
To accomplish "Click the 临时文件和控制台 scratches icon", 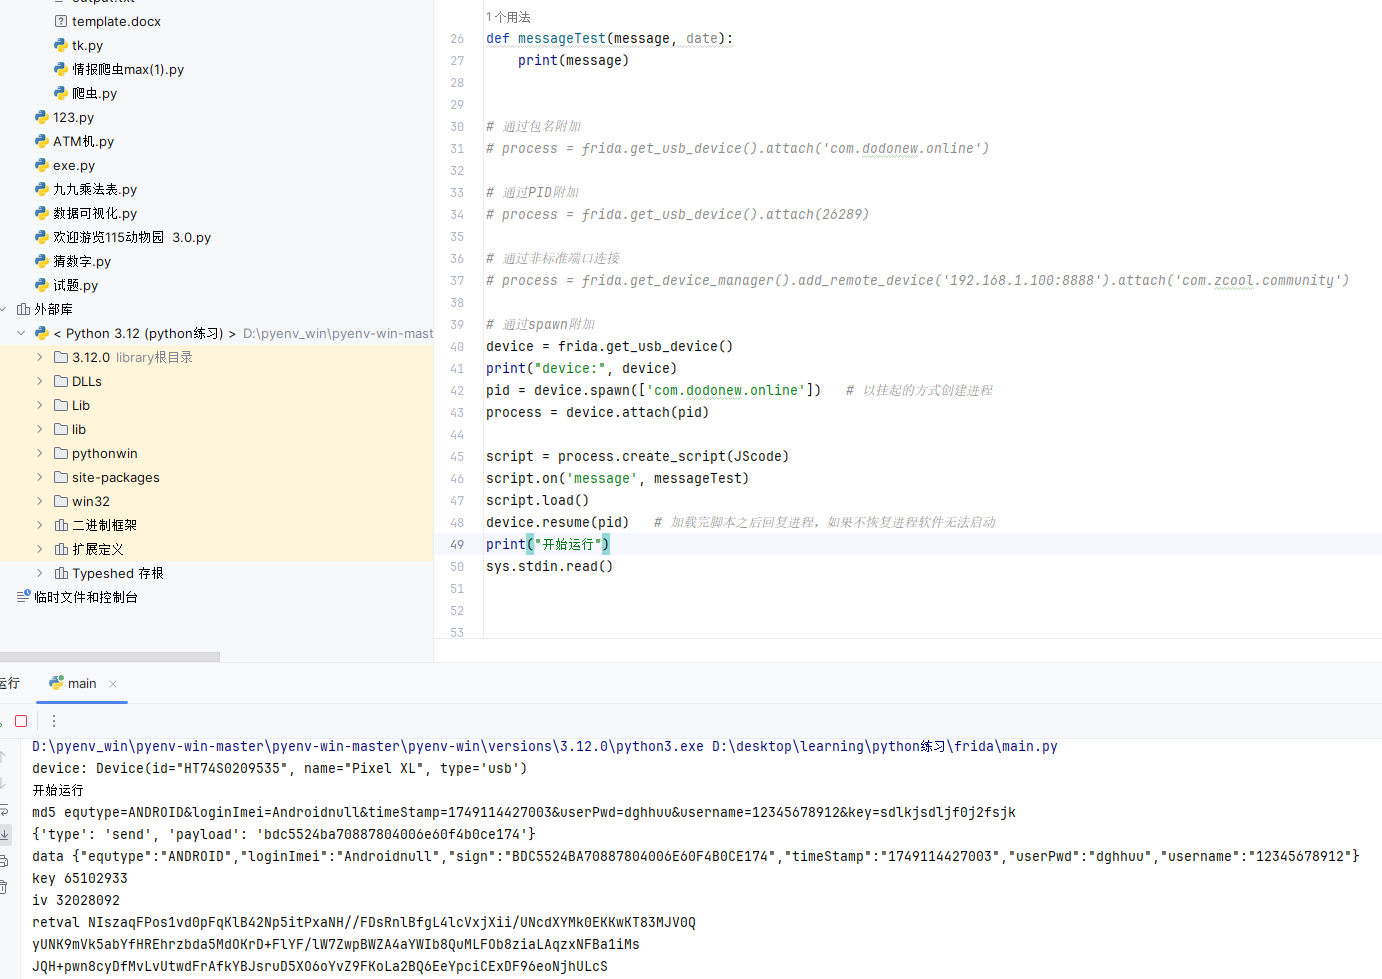I will click(23, 597).
